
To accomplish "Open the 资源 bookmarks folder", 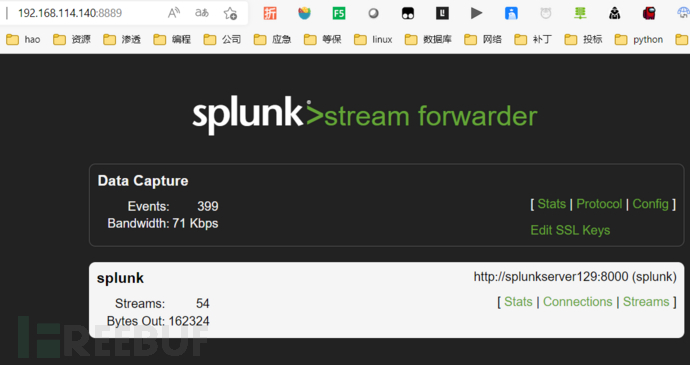I will tap(72, 40).
